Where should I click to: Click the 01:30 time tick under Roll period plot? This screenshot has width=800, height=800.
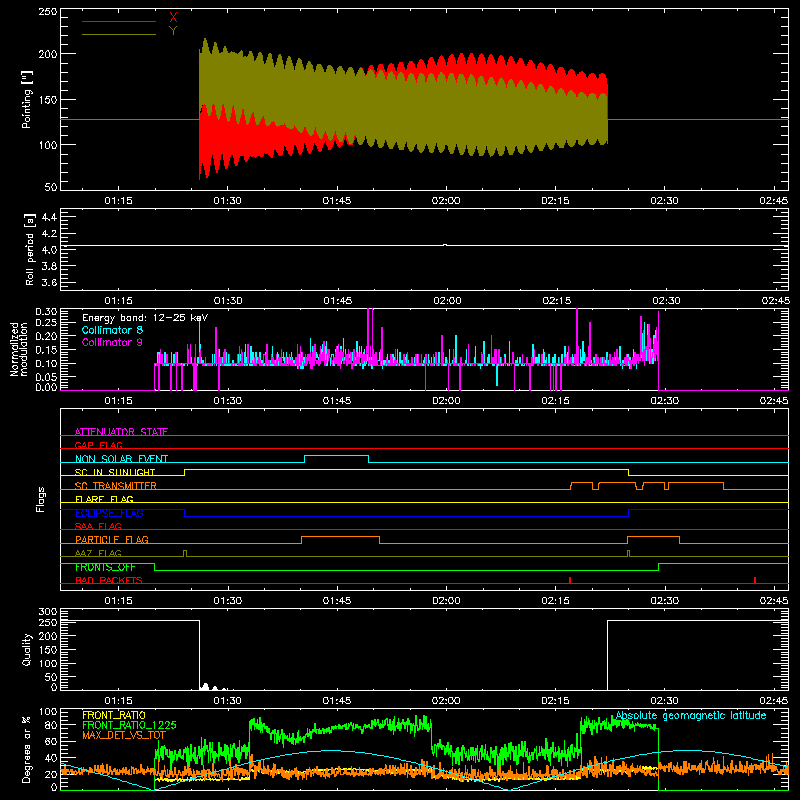pos(228,301)
